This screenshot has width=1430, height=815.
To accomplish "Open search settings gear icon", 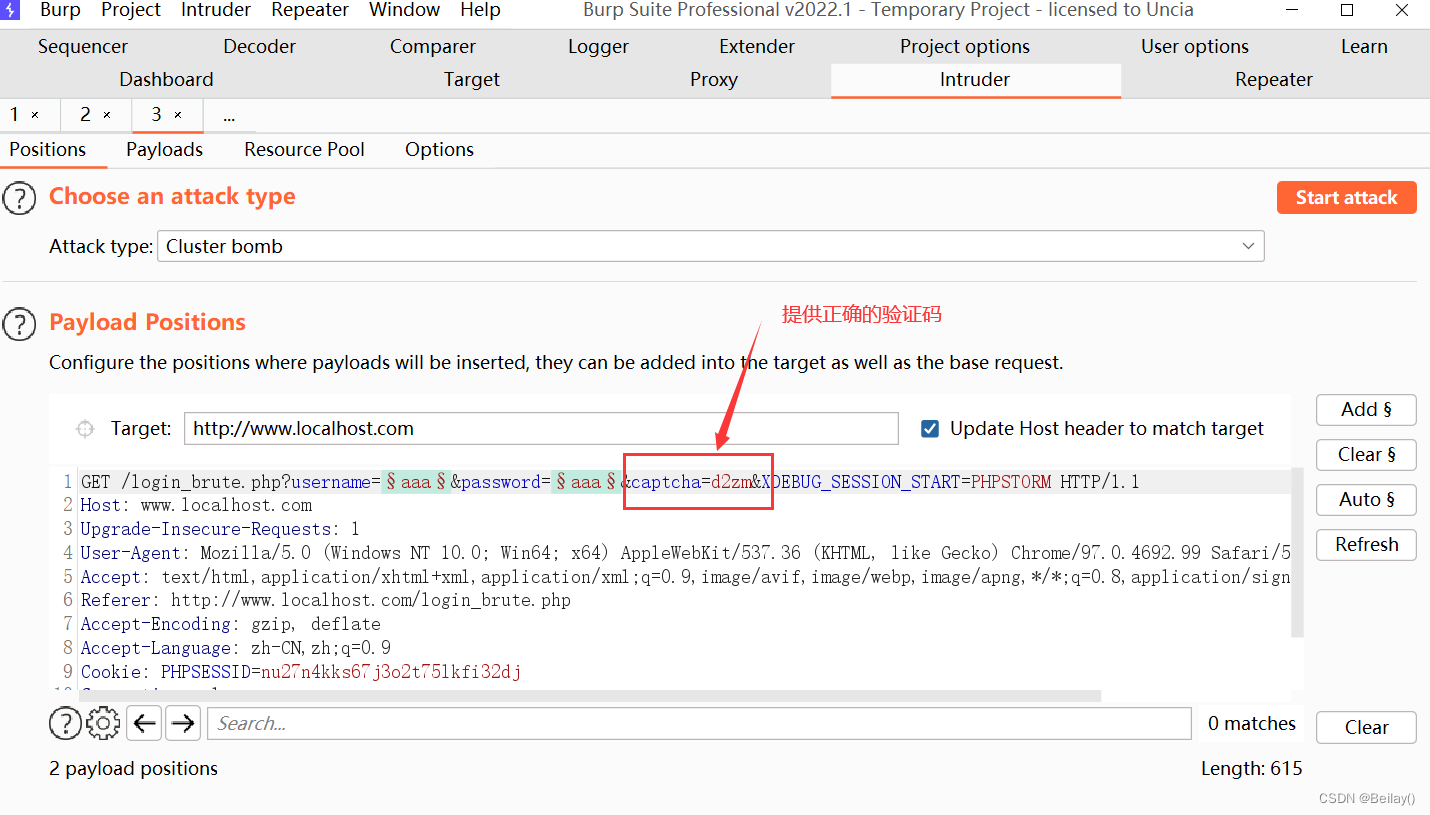I will pos(103,723).
